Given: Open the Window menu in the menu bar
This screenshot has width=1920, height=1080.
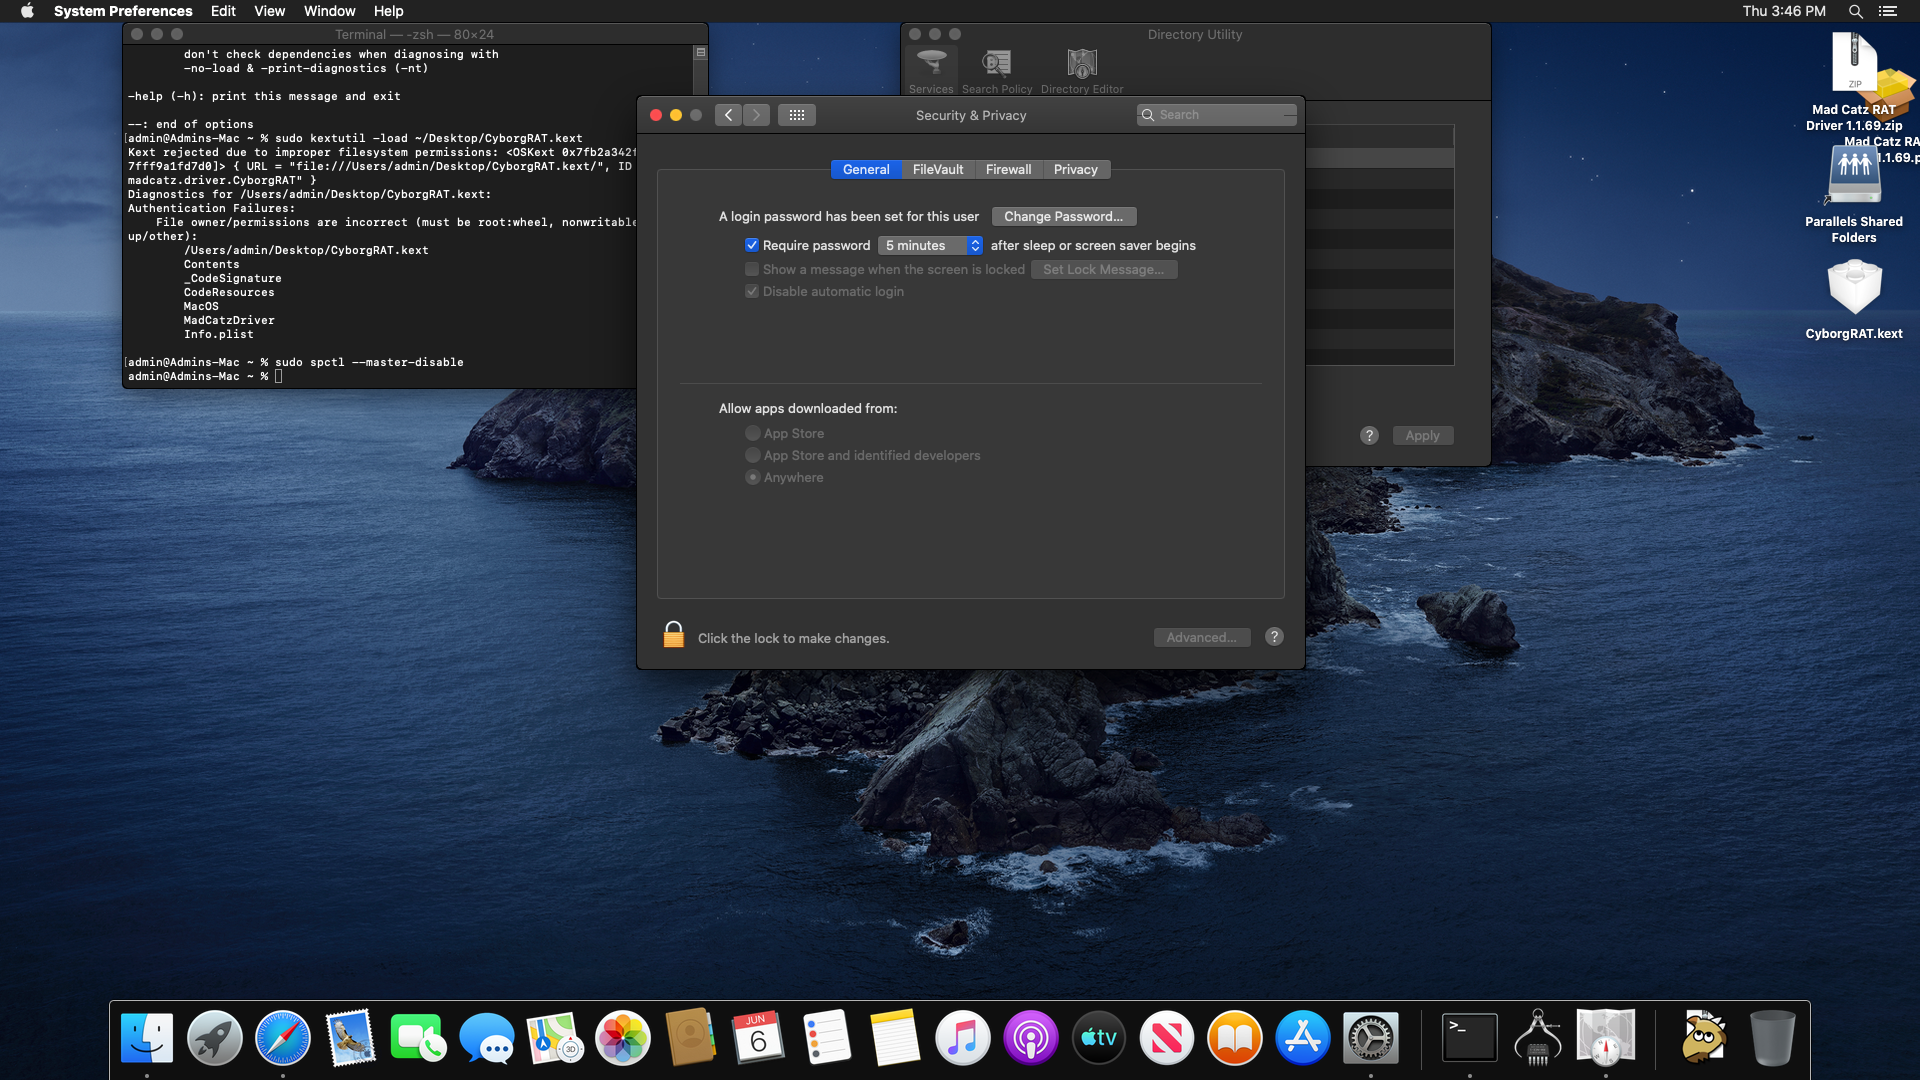Looking at the screenshot, I should [329, 11].
